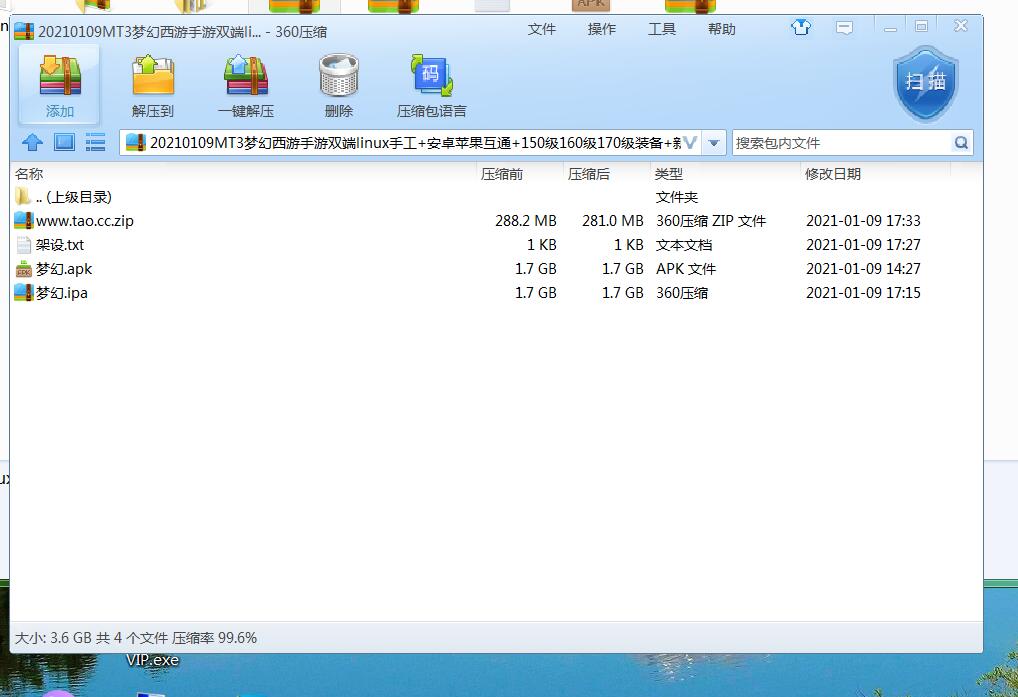Open the 帮助 (Help) menu
This screenshot has height=697, width=1018.
722,29
